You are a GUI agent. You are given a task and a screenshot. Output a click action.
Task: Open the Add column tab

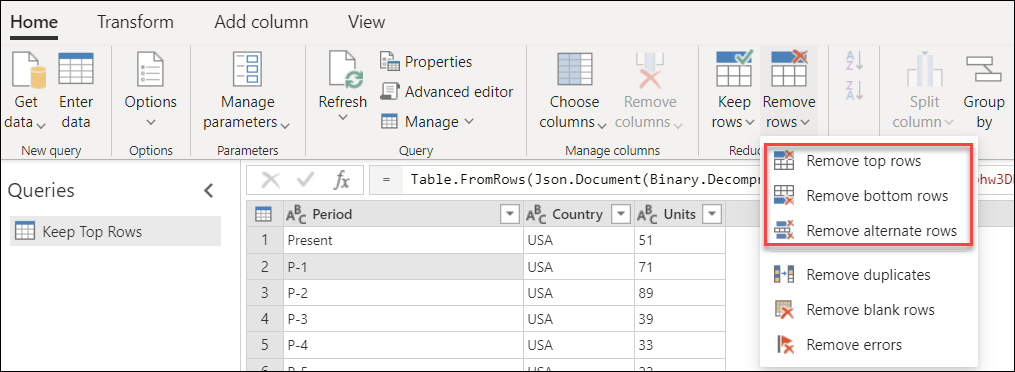pyautogui.click(x=261, y=22)
